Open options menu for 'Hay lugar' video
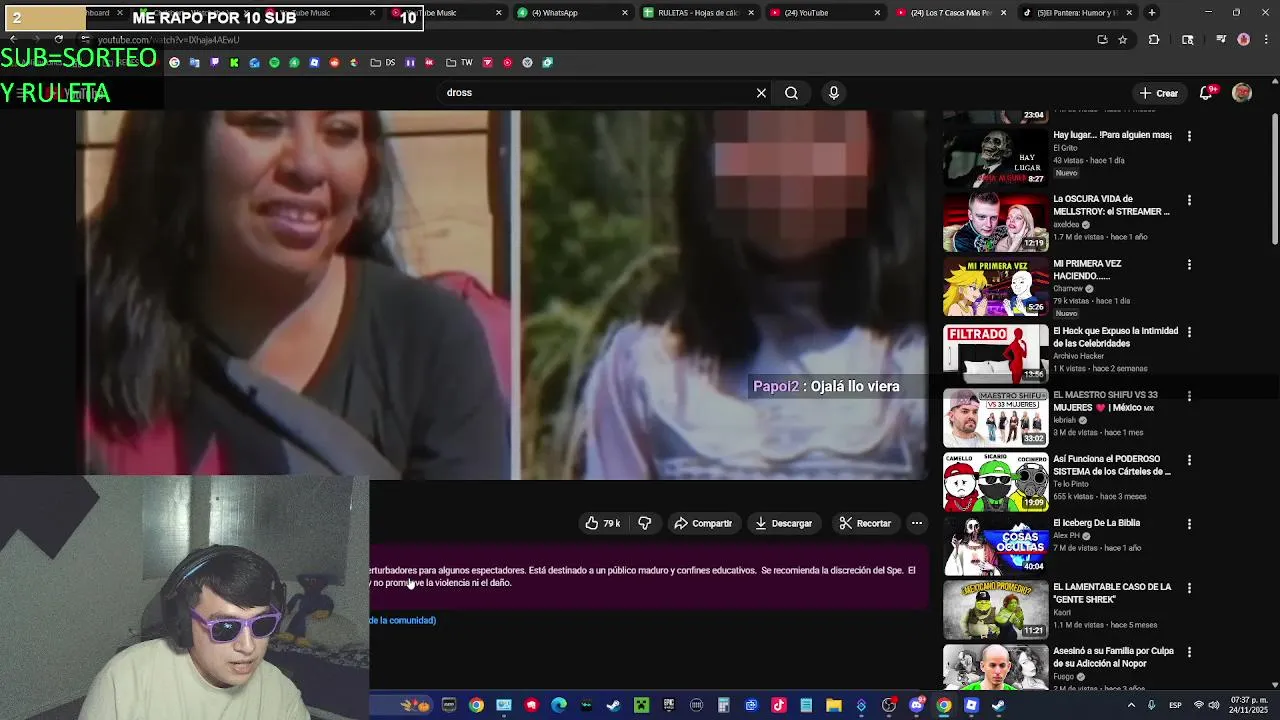Screen dimensions: 1280x720 click(1189, 136)
